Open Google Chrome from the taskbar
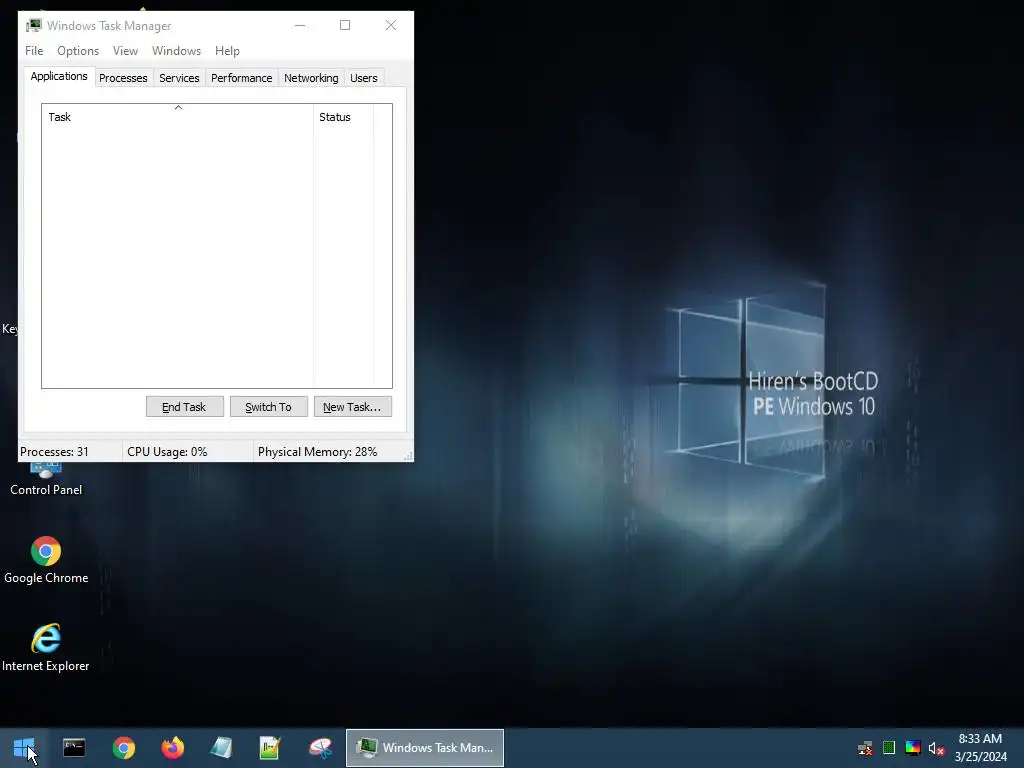This screenshot has width=1024, height=768. click(123, 748)
